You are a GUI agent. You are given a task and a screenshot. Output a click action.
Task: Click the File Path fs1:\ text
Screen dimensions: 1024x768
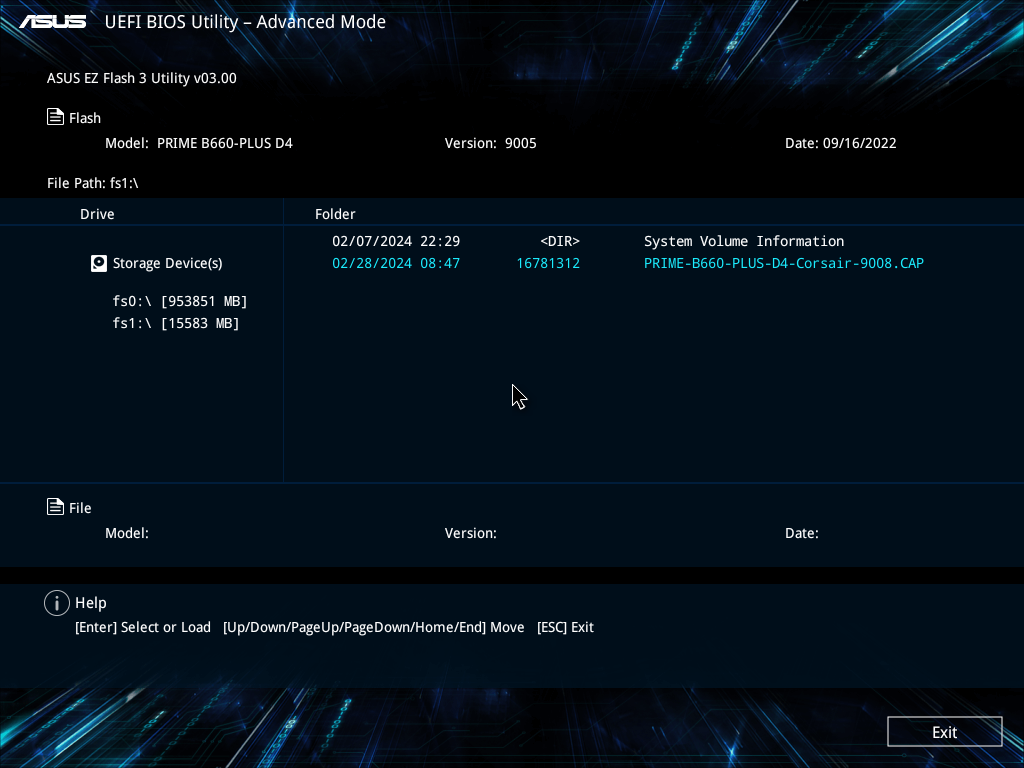click(92, 183)
